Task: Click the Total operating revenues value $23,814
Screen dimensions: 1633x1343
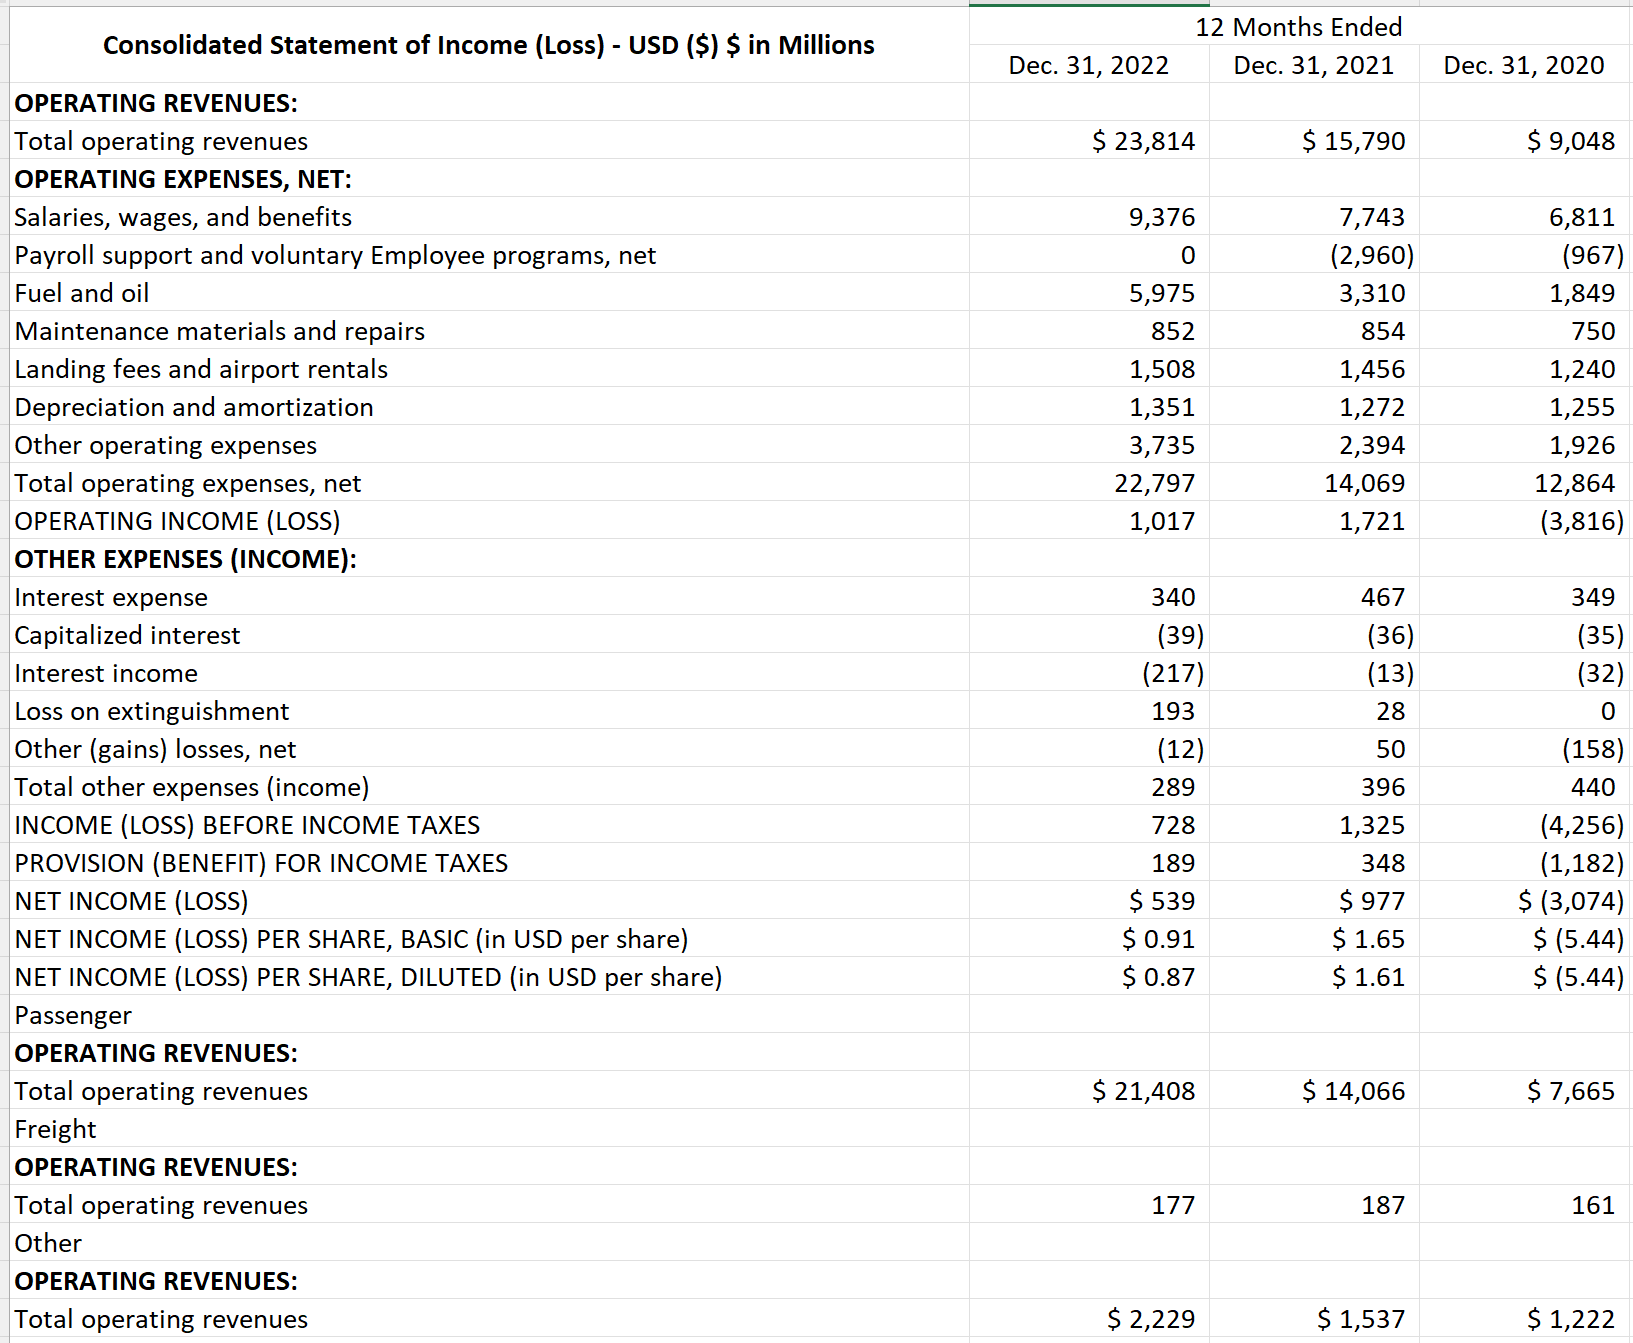Action: point(1144,141)
